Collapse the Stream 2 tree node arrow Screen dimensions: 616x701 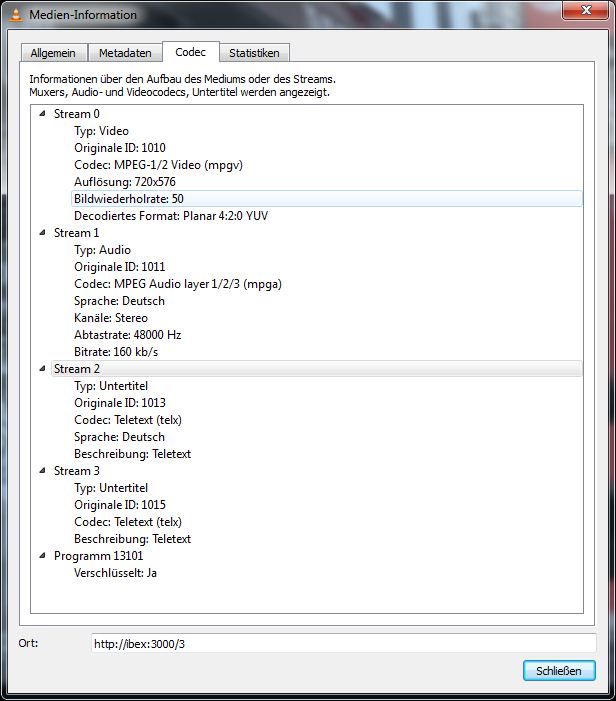(42, 368)
